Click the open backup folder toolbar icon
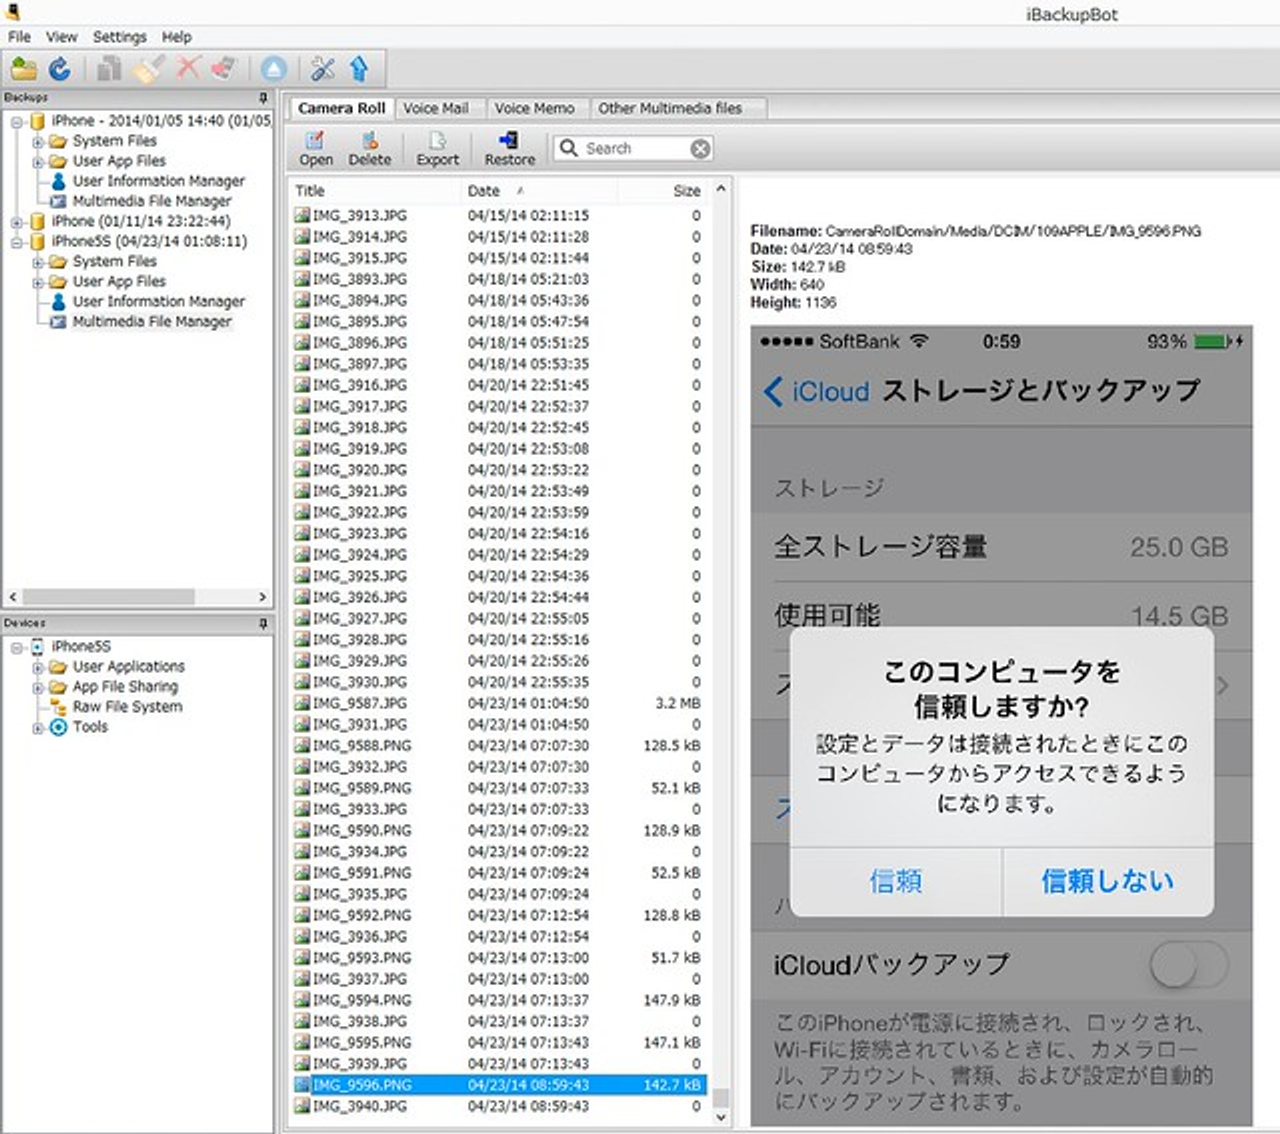 pos(24,68)
